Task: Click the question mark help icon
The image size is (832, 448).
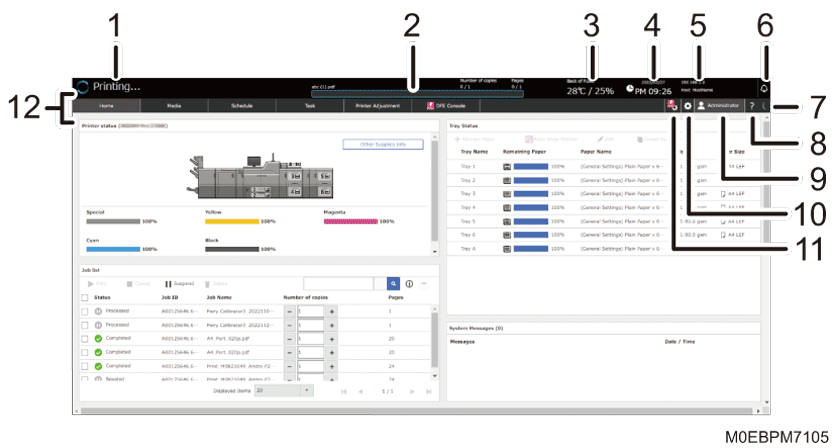Action: tap(751, 105)
